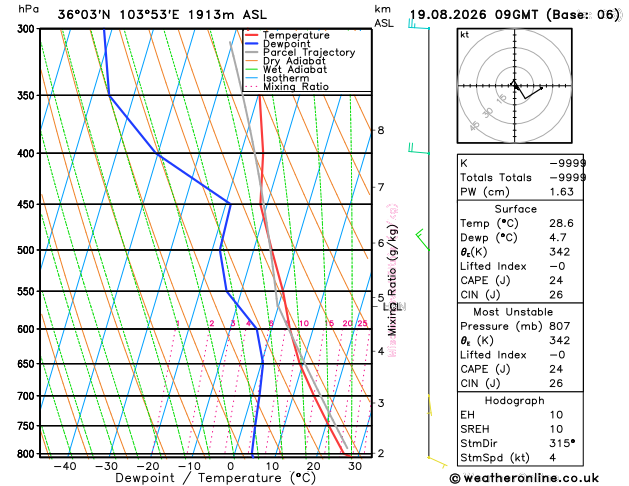Click the green wind barb near 500 hPa

[x=422, y=240]
